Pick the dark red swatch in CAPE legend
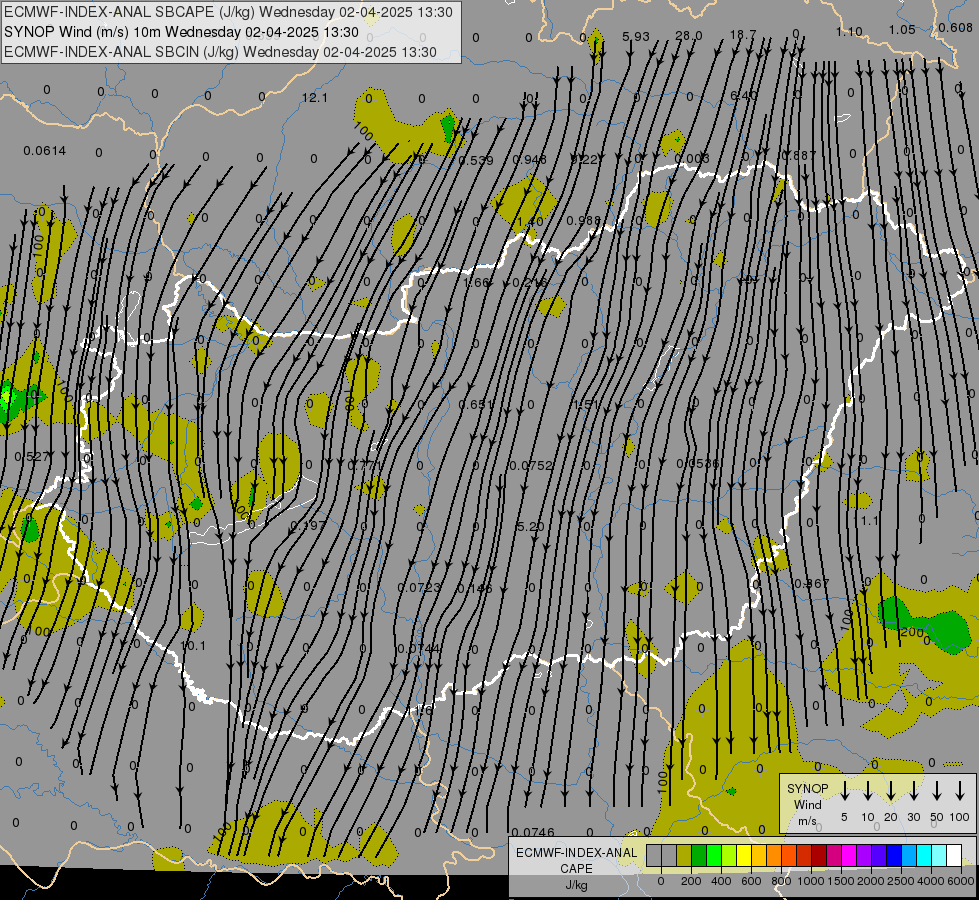The width and height of the screenshot is (979, 900). [819, 855]
